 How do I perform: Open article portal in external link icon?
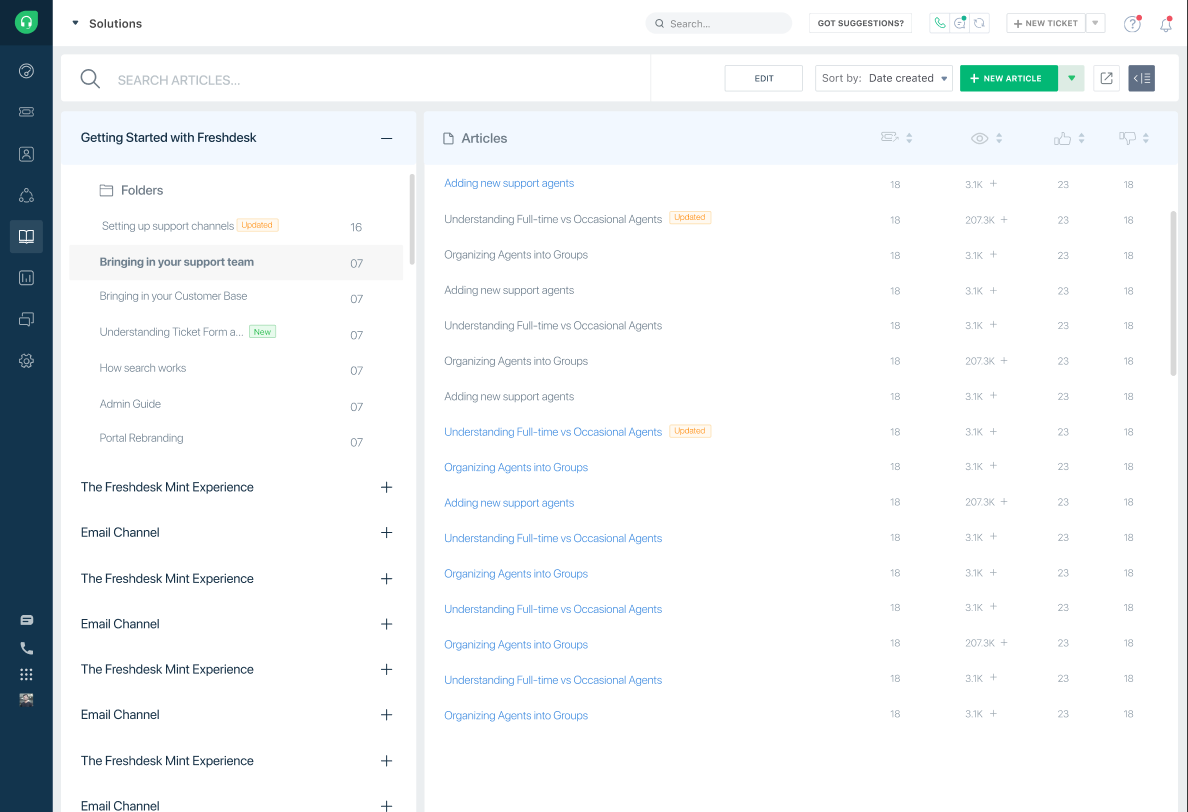pyautogui.click(x=1106, y=78)
